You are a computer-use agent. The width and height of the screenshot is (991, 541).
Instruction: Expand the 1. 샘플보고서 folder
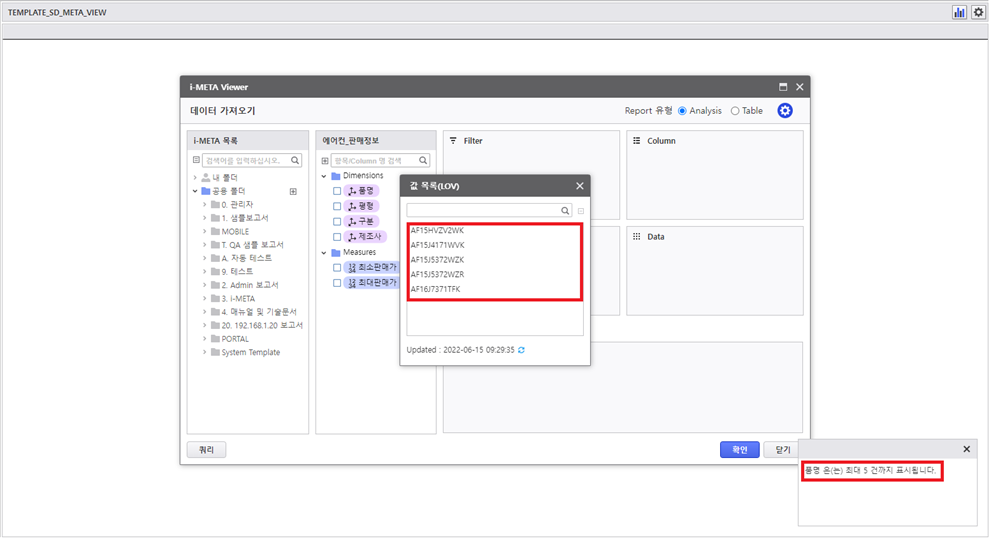click(205, 218)
